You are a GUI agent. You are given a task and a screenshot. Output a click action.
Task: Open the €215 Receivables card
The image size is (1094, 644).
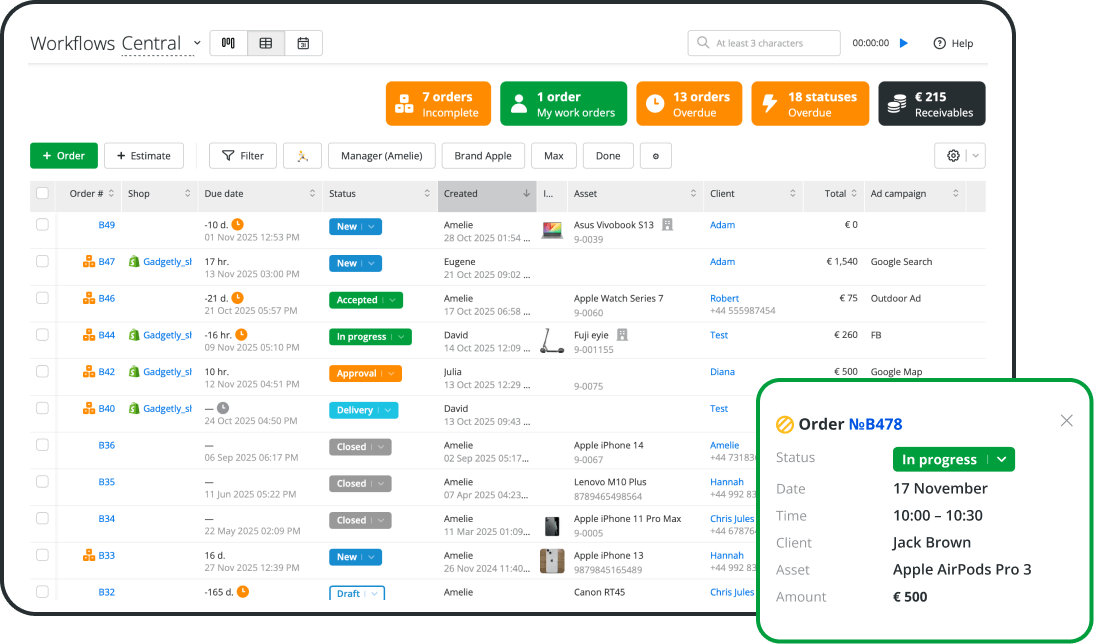pyautogui.click(x=931, y=103)
